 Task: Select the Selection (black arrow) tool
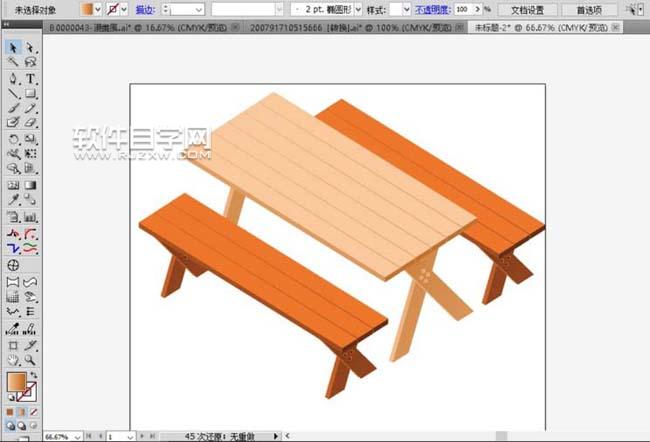13,48
